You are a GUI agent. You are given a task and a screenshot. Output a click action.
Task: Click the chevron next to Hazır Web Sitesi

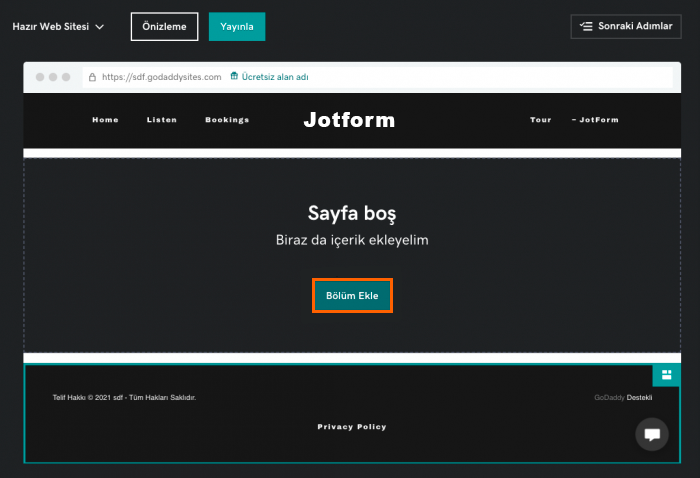click(x=100, y=27)
